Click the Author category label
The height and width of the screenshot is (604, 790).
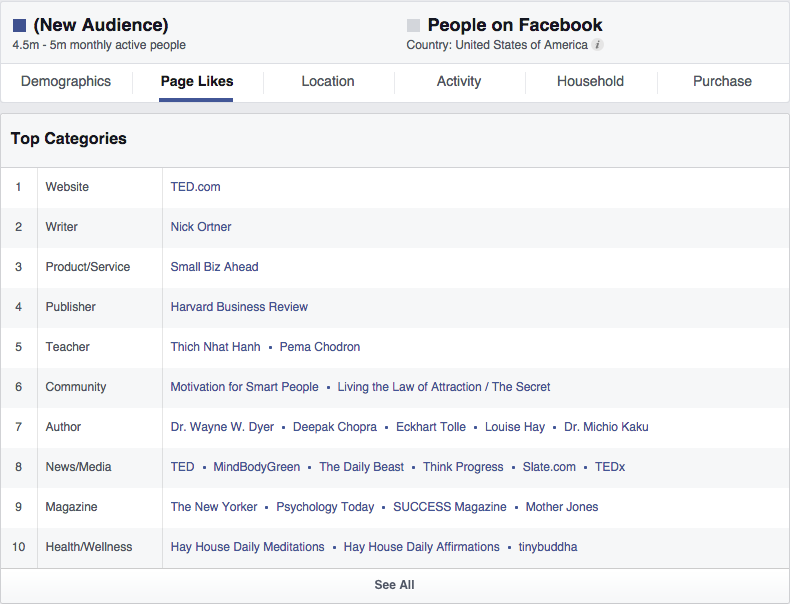tap(63, 427)
